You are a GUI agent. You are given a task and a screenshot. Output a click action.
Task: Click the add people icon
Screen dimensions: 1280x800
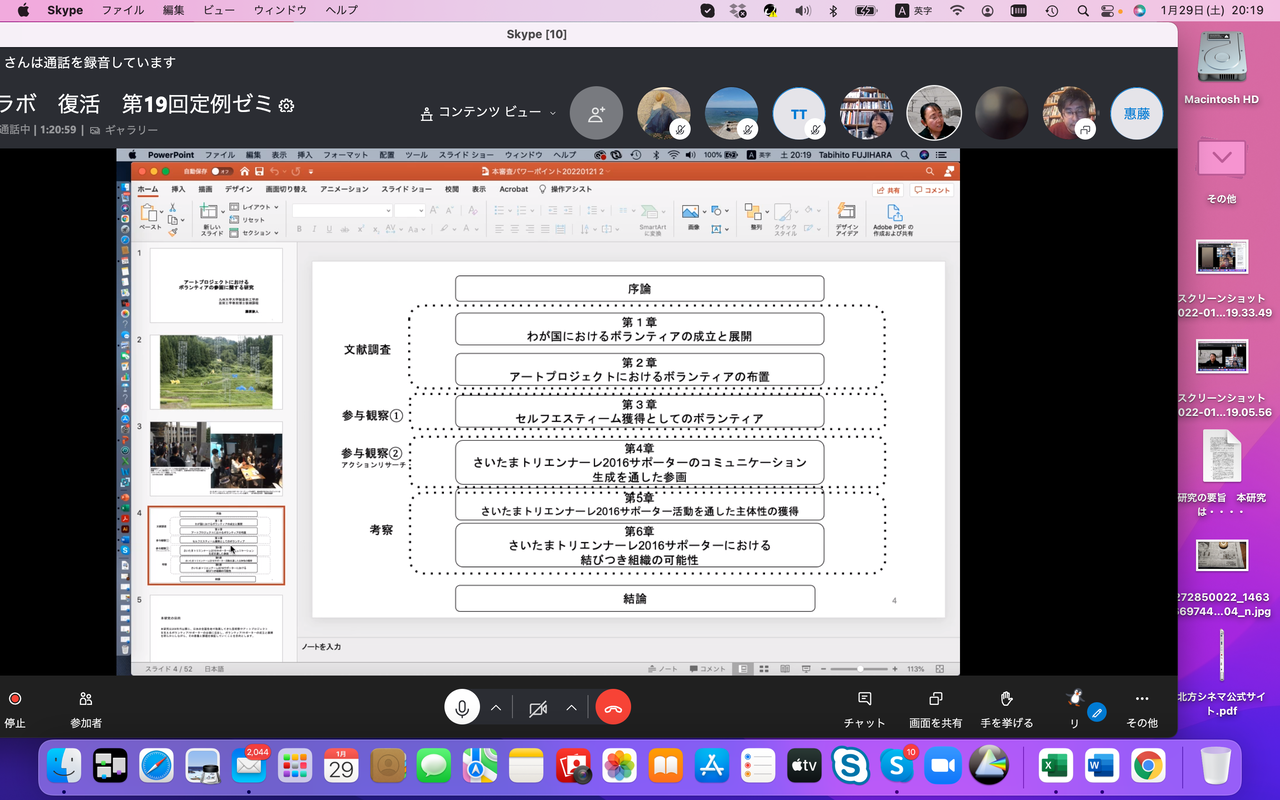pyautogui.click(x=597, y=113)
